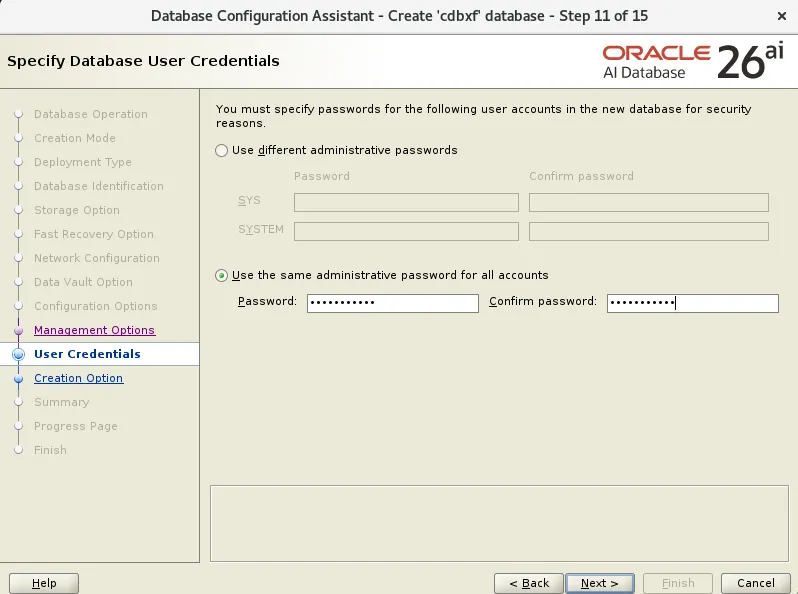Click the SYS password field
The height and width of the screenshot is (594, 798).
pyautogui.click(x=406, y=203)
